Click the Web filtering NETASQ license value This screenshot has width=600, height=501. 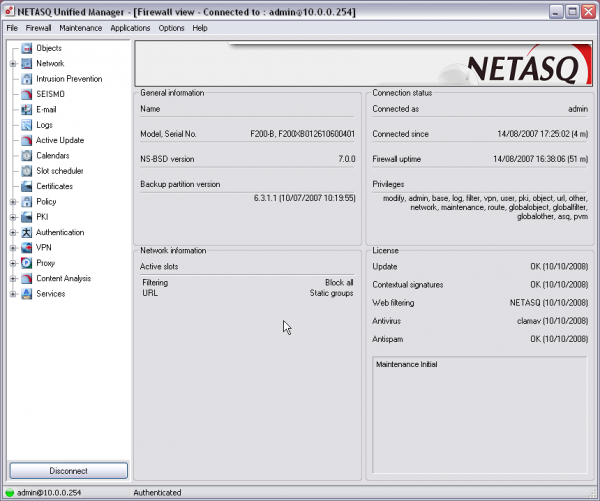549,303
